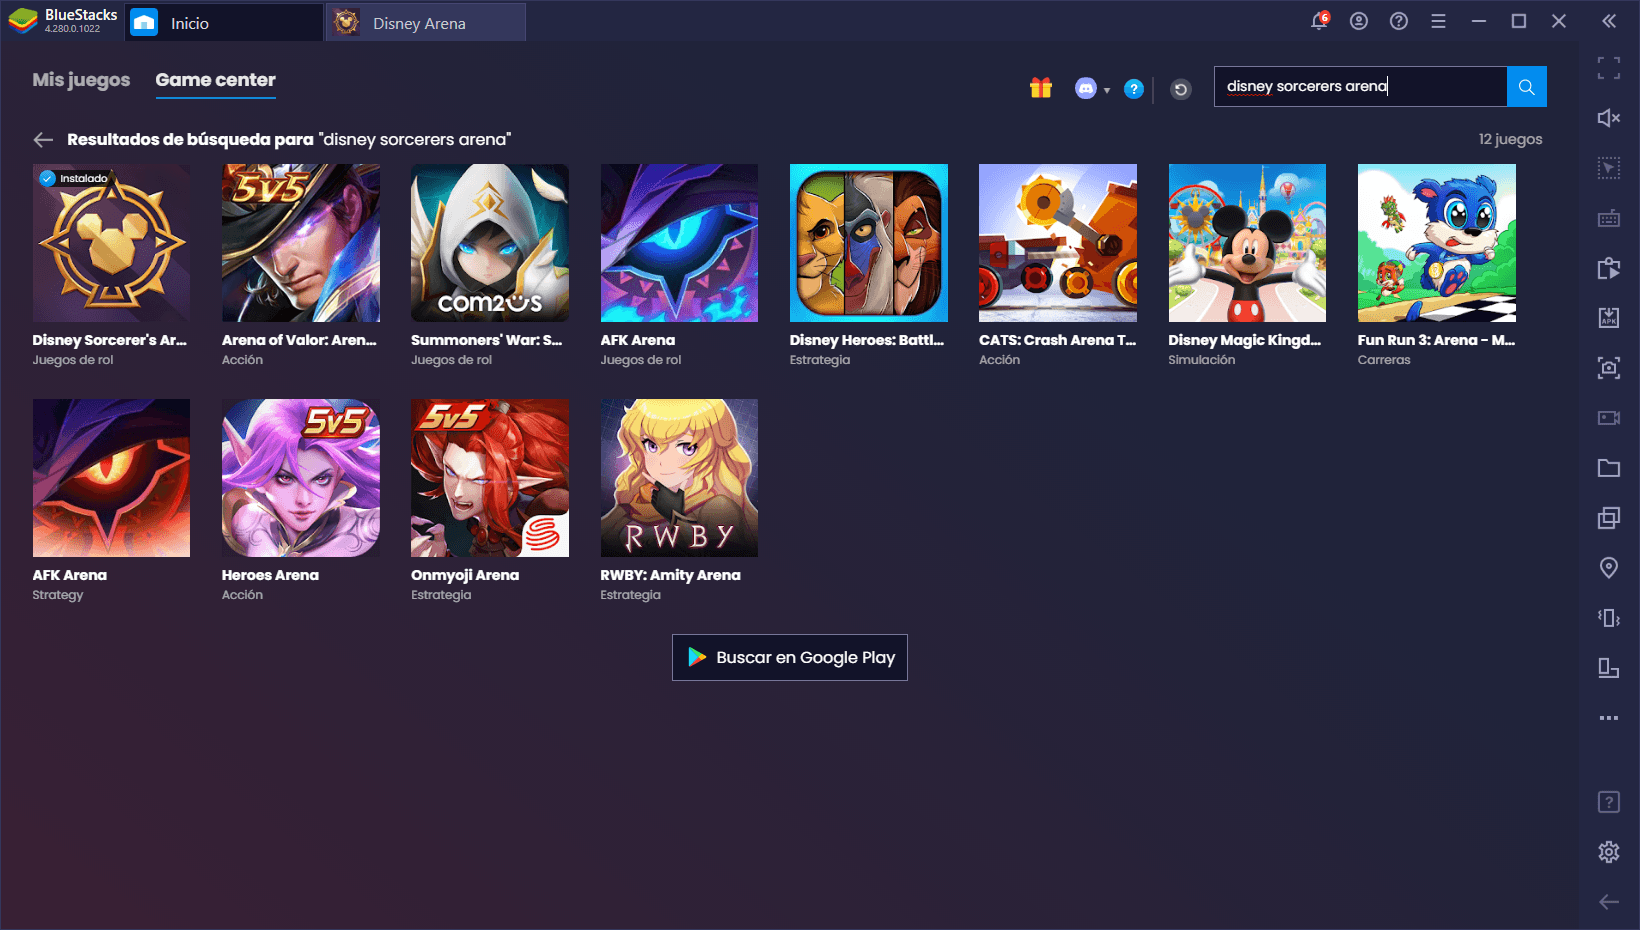Open the gift box rewards icon
1640x930 pixels.
tap(1041, 88)
